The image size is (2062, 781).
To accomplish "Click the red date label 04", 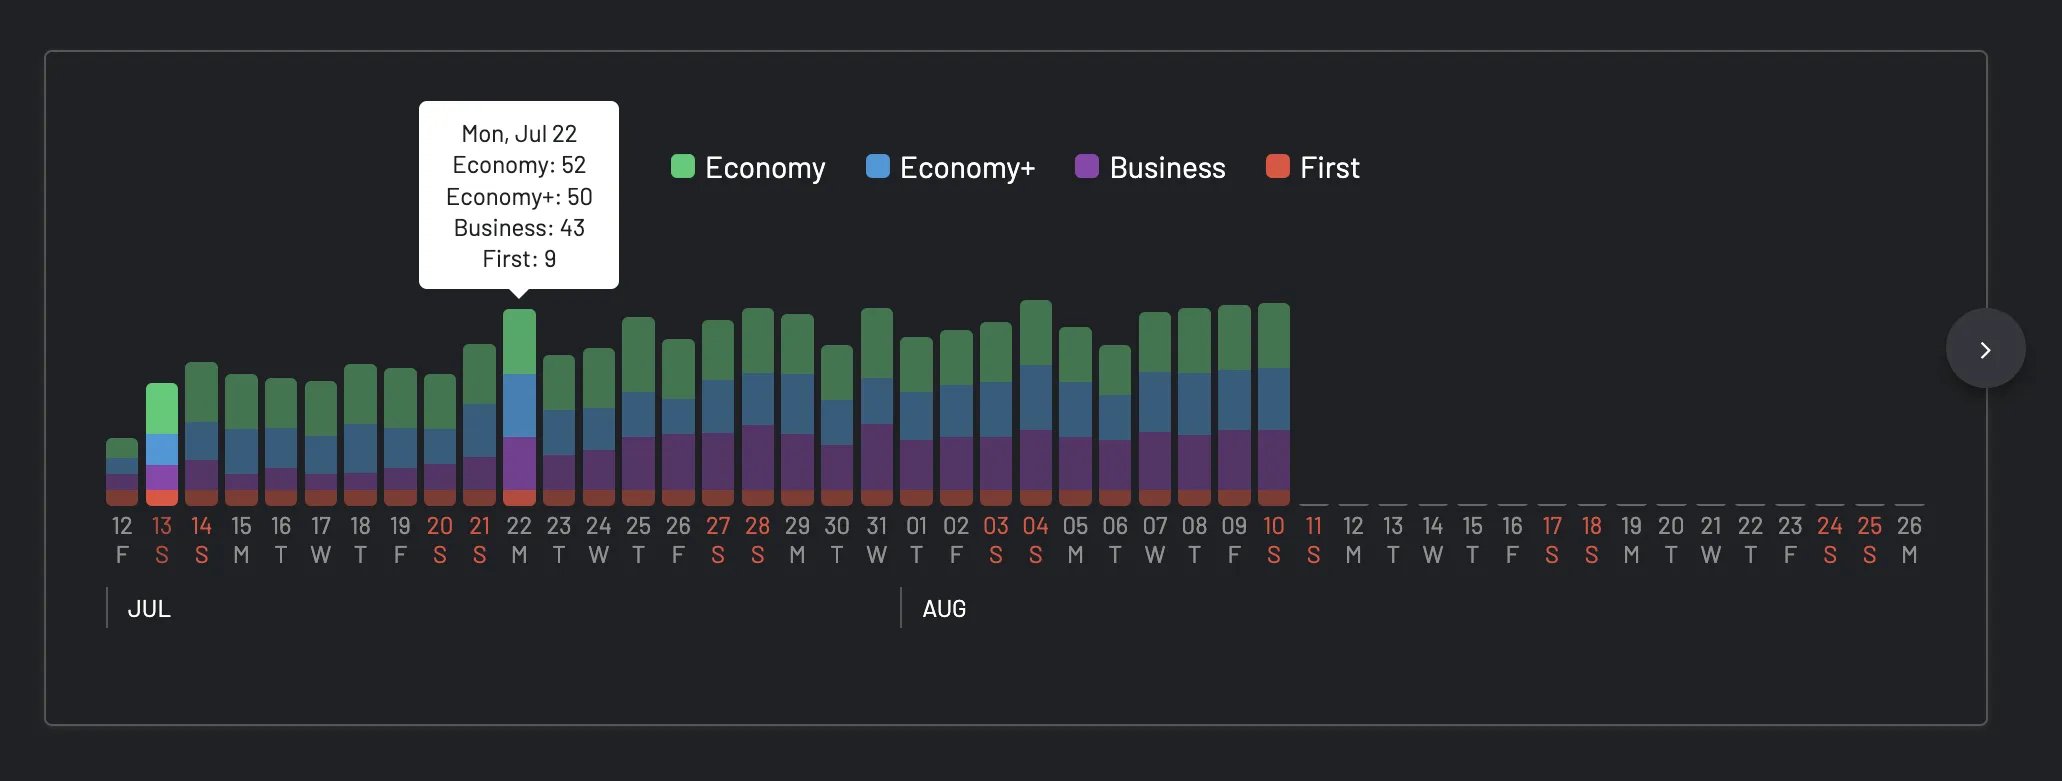I will point(1035,540).
